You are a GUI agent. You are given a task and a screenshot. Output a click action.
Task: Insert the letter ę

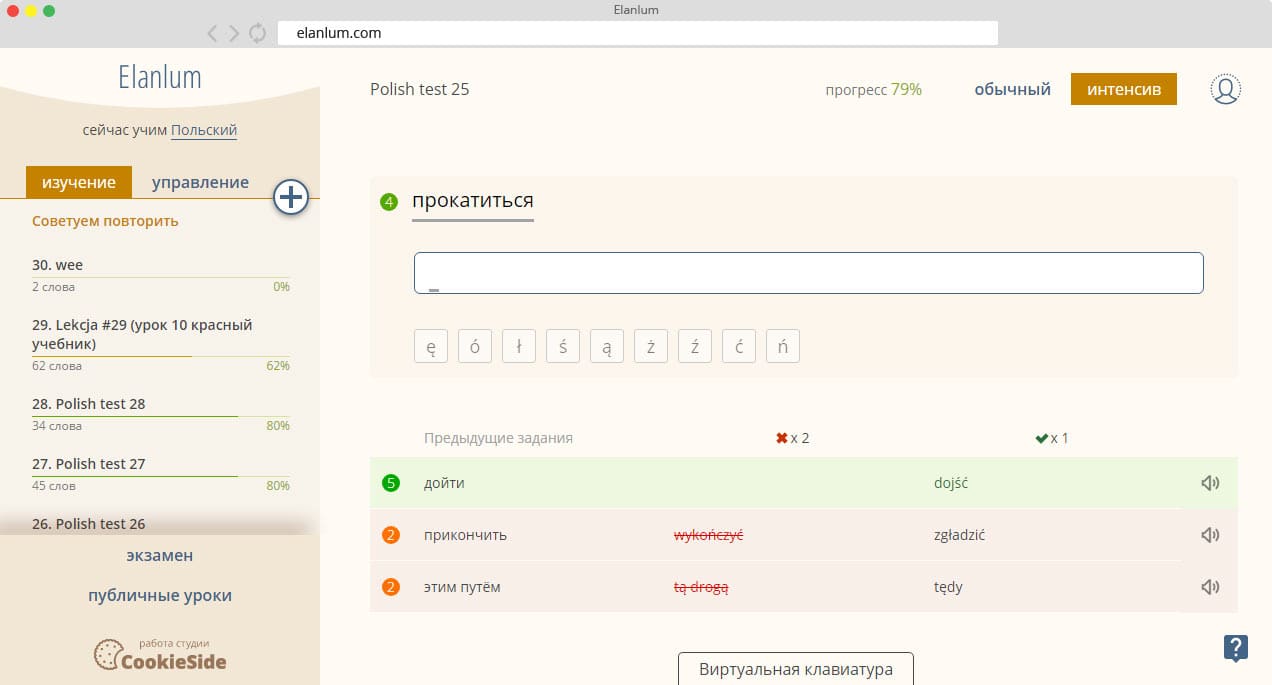(x=431, y=346)
